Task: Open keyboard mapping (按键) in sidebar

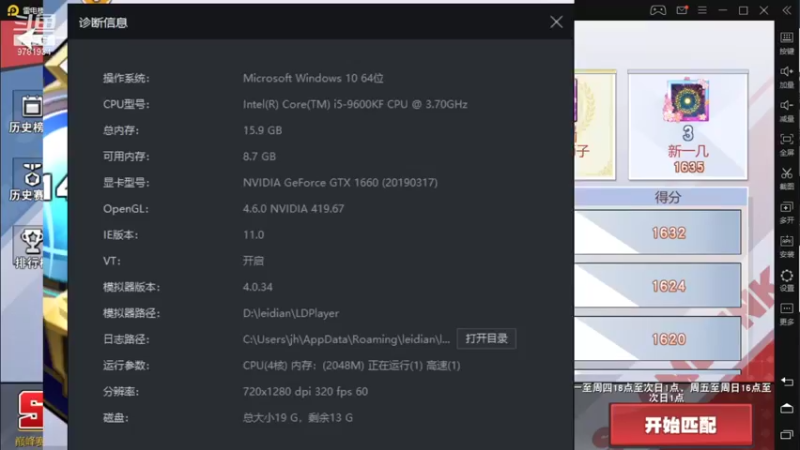Action: click(787, 43)
